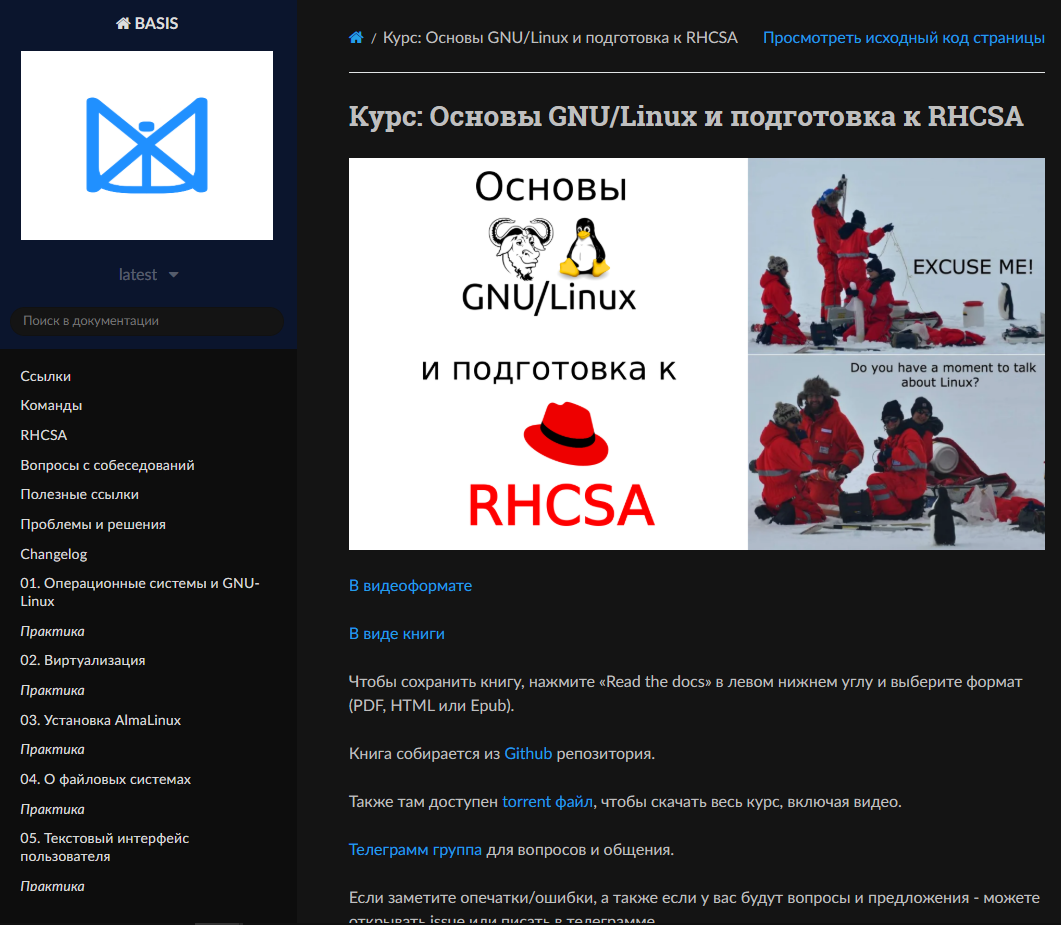1061x925 pixels.
Task: Click the blue BASIS logo image
Action: click(x=147, y=145)
